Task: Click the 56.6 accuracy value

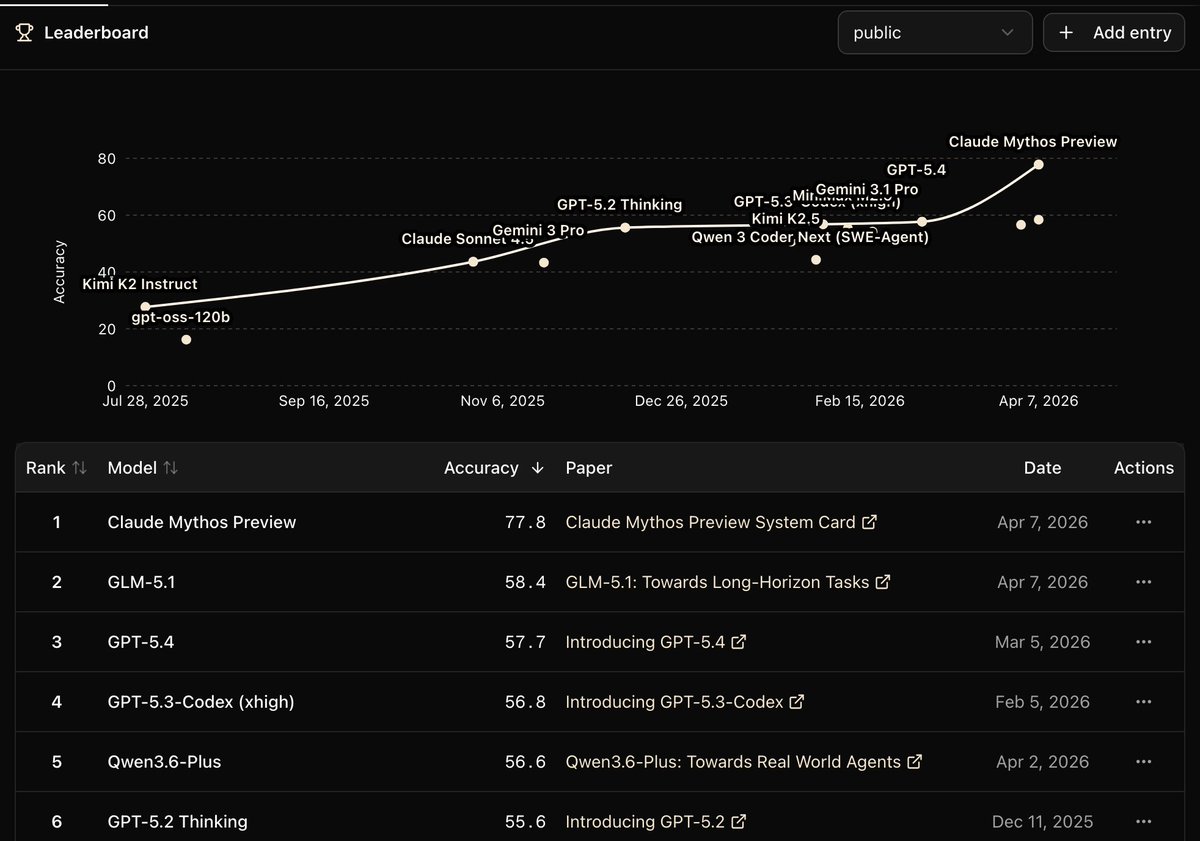Action: click(x=525, y=762)
